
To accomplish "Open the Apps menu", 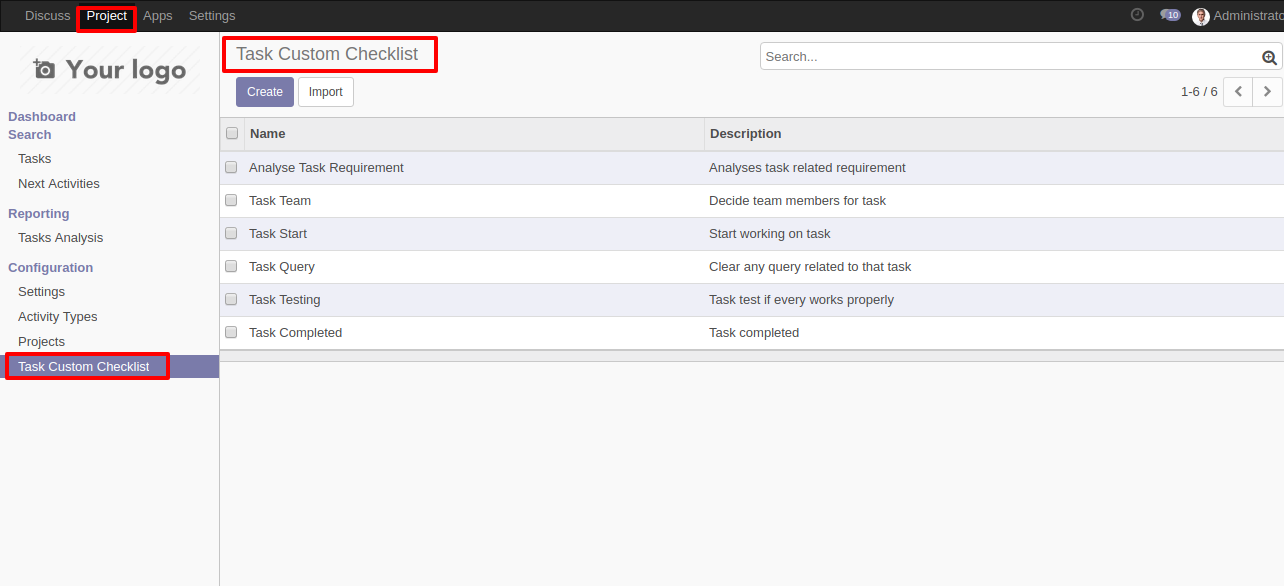I will tap(158, 16).
